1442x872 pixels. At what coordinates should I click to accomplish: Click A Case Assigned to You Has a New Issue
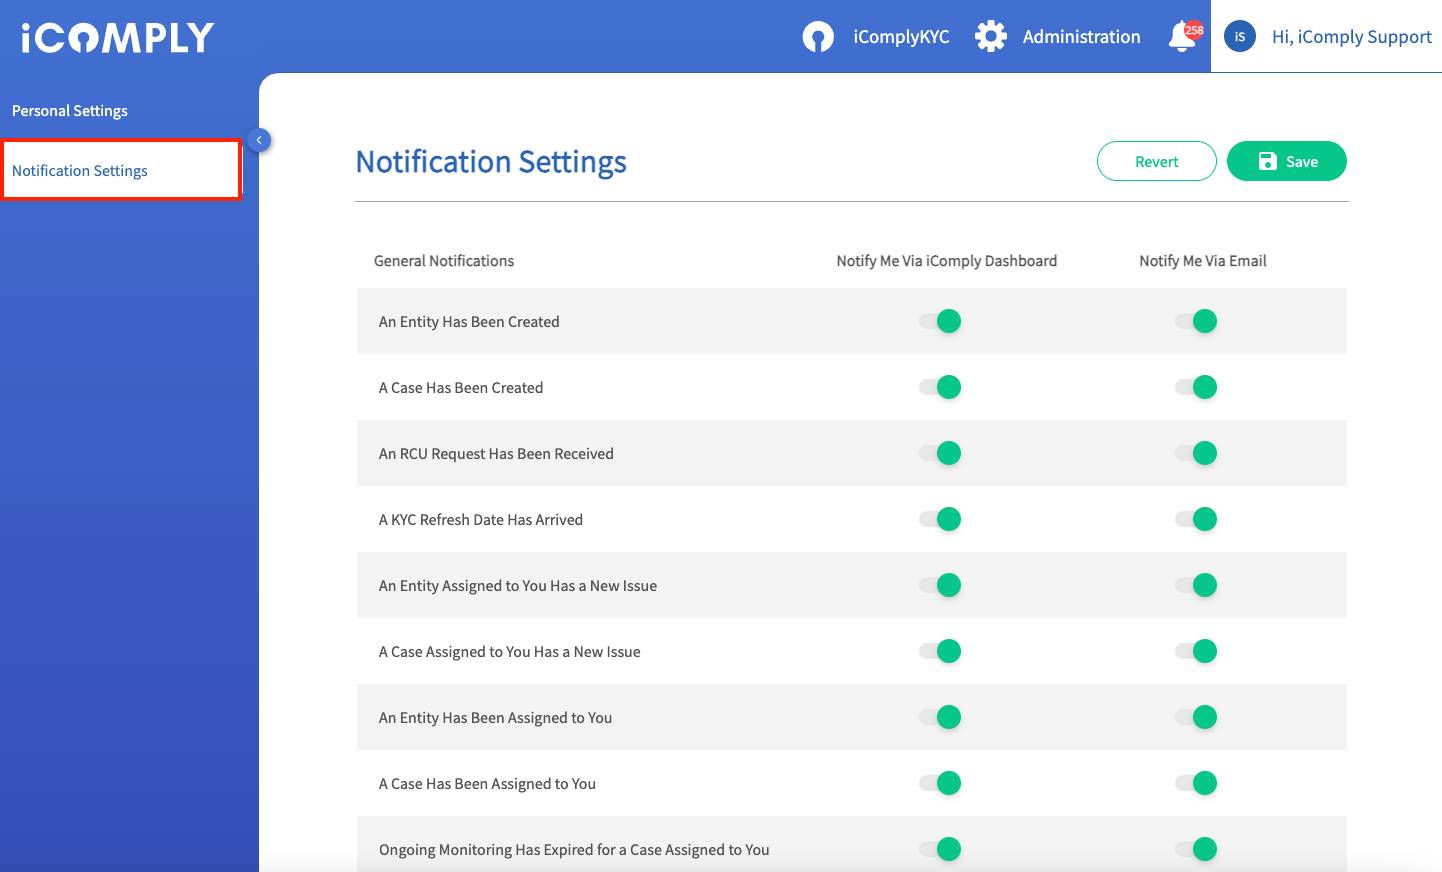point(510,652)
